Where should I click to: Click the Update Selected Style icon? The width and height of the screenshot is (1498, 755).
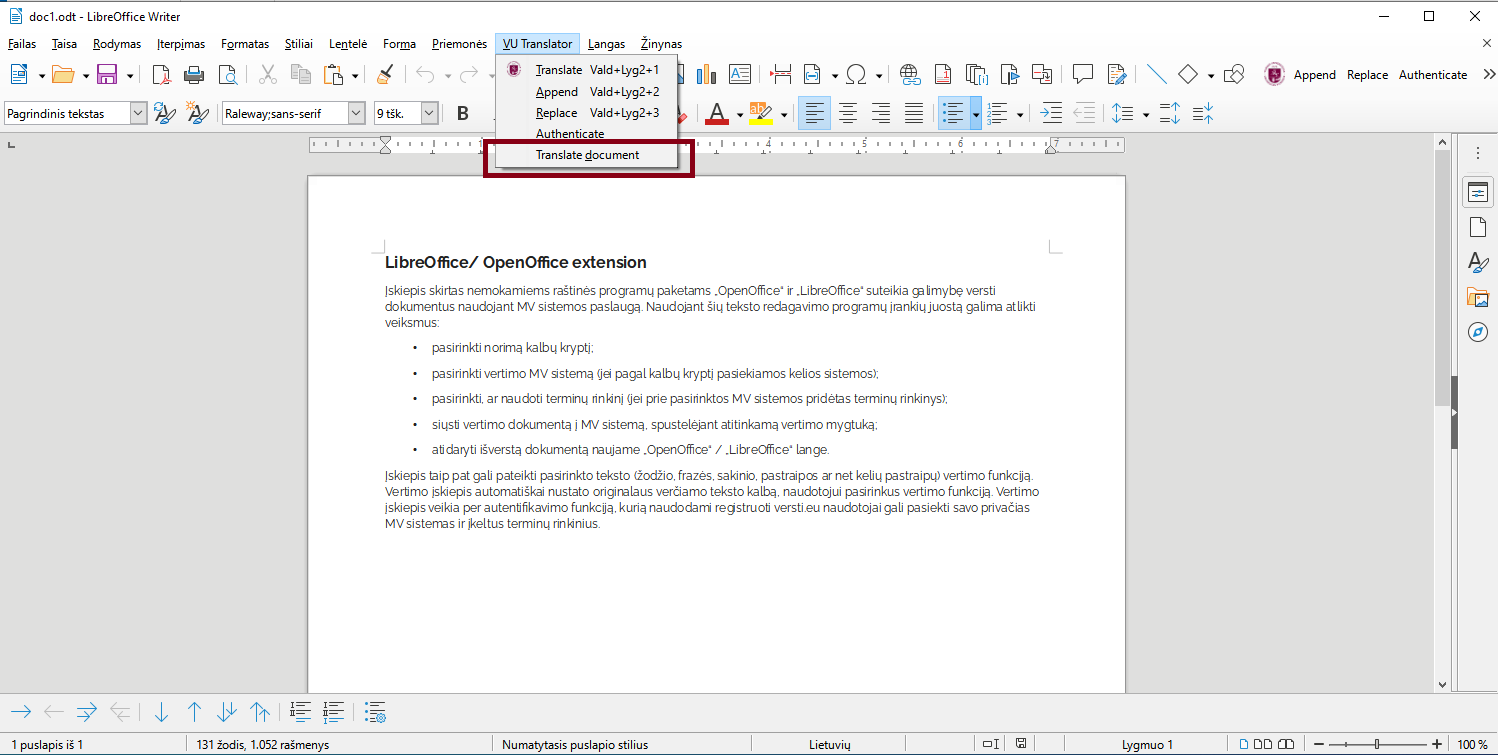click(x=165, y=113)
